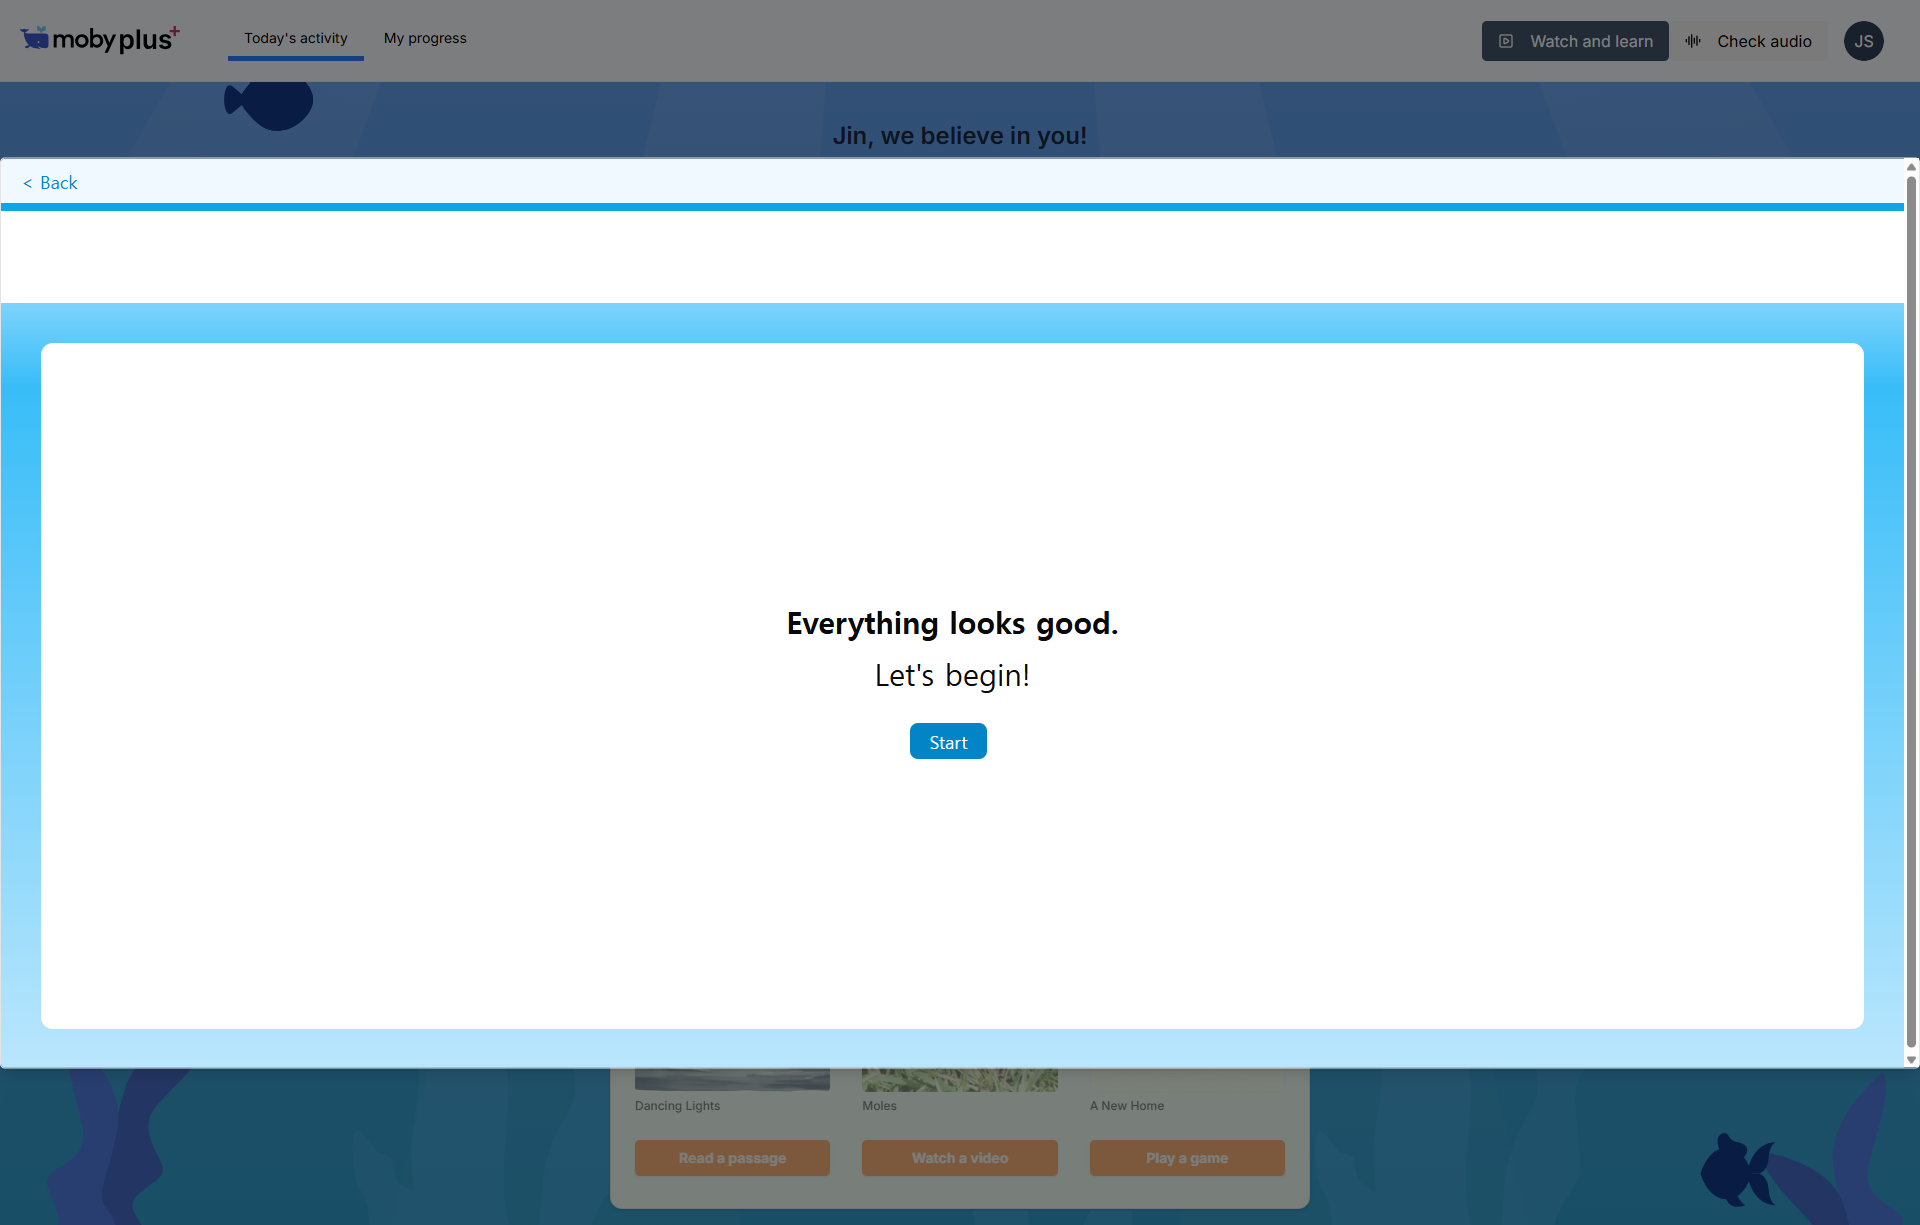This screenshot has width=1920, height=1225.
Task: Go back using the Back link
Action: [50, 183]
